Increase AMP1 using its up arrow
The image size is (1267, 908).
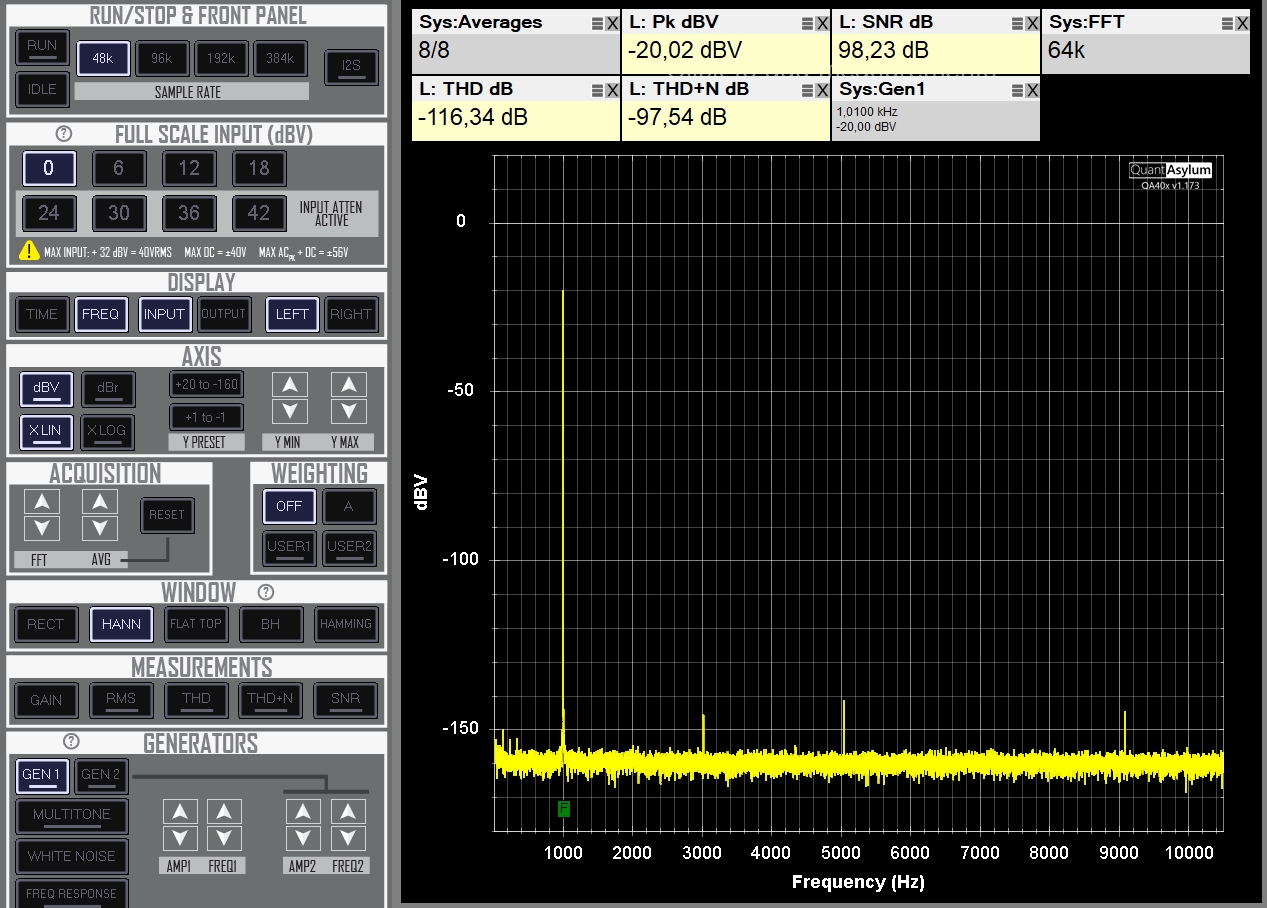180,811
